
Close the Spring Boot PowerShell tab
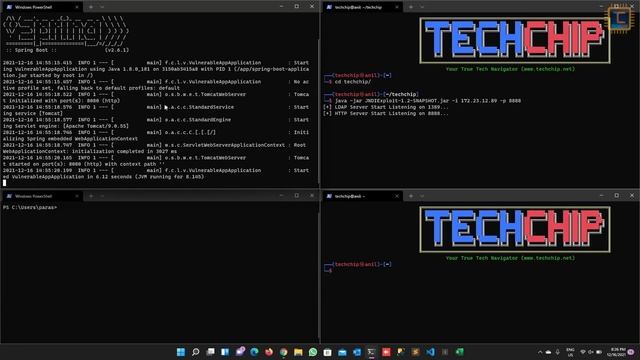pyautogui.click(x=77, y=7)
